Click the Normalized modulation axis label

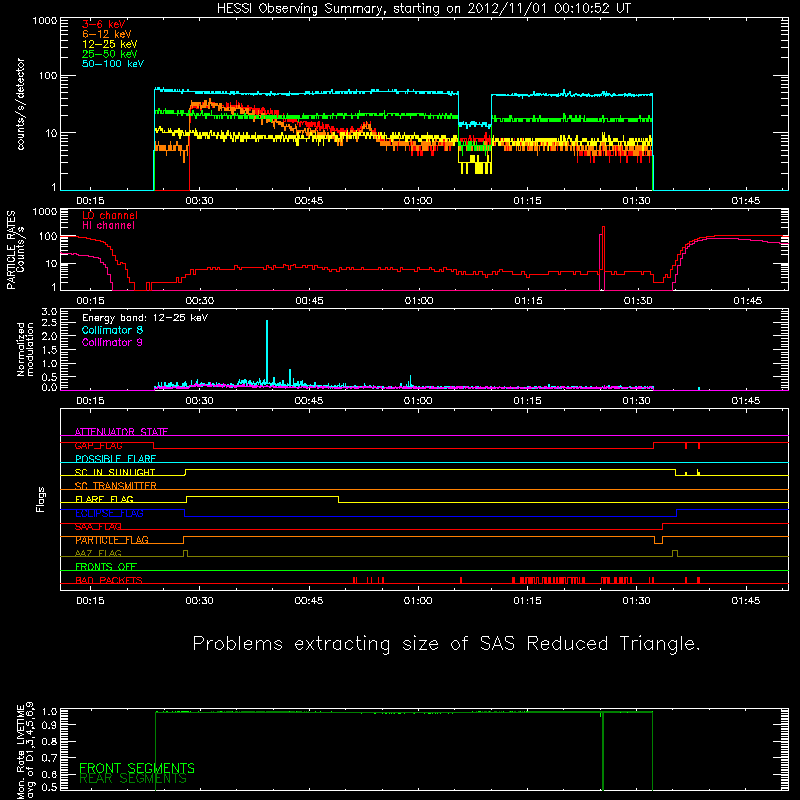click(x=25, y=349)
